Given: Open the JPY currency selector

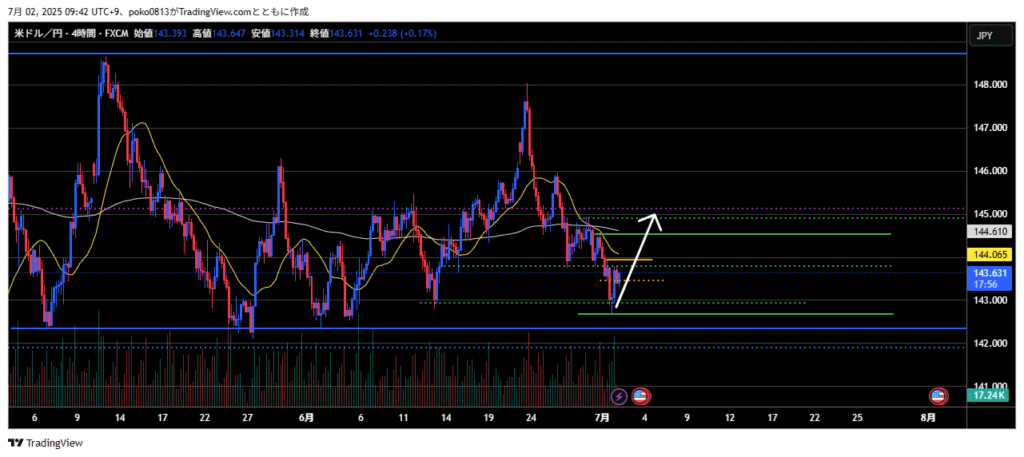Looking at the screenshot, I should pos(984,35).
